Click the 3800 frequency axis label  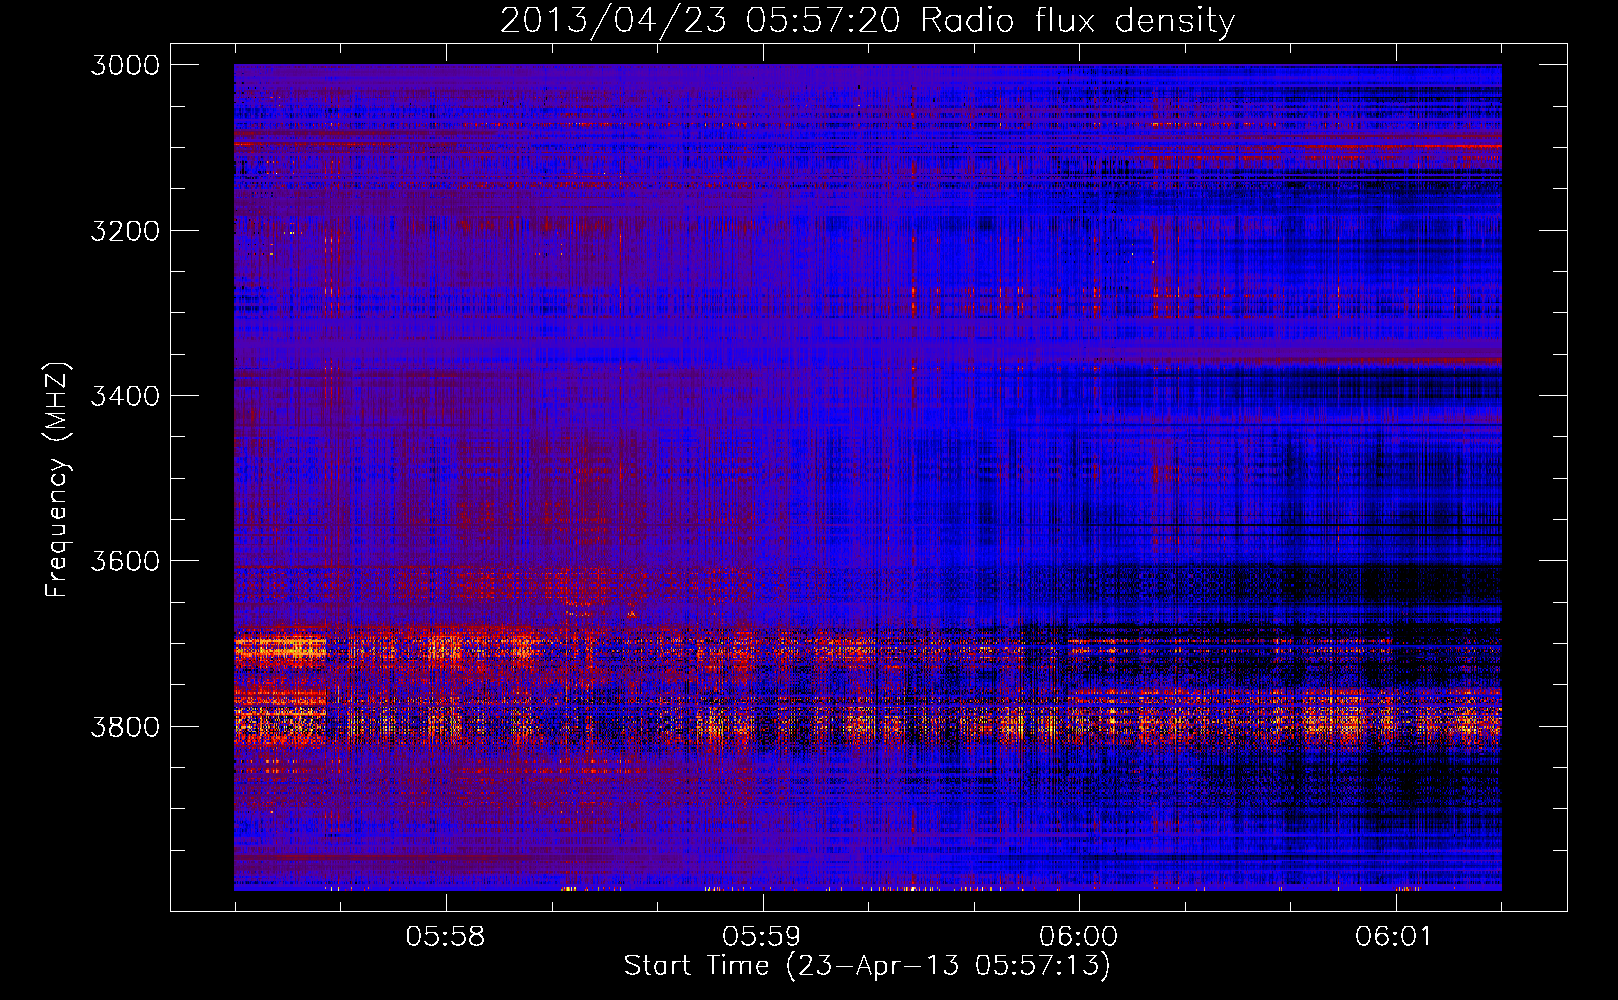pos(125,725)
